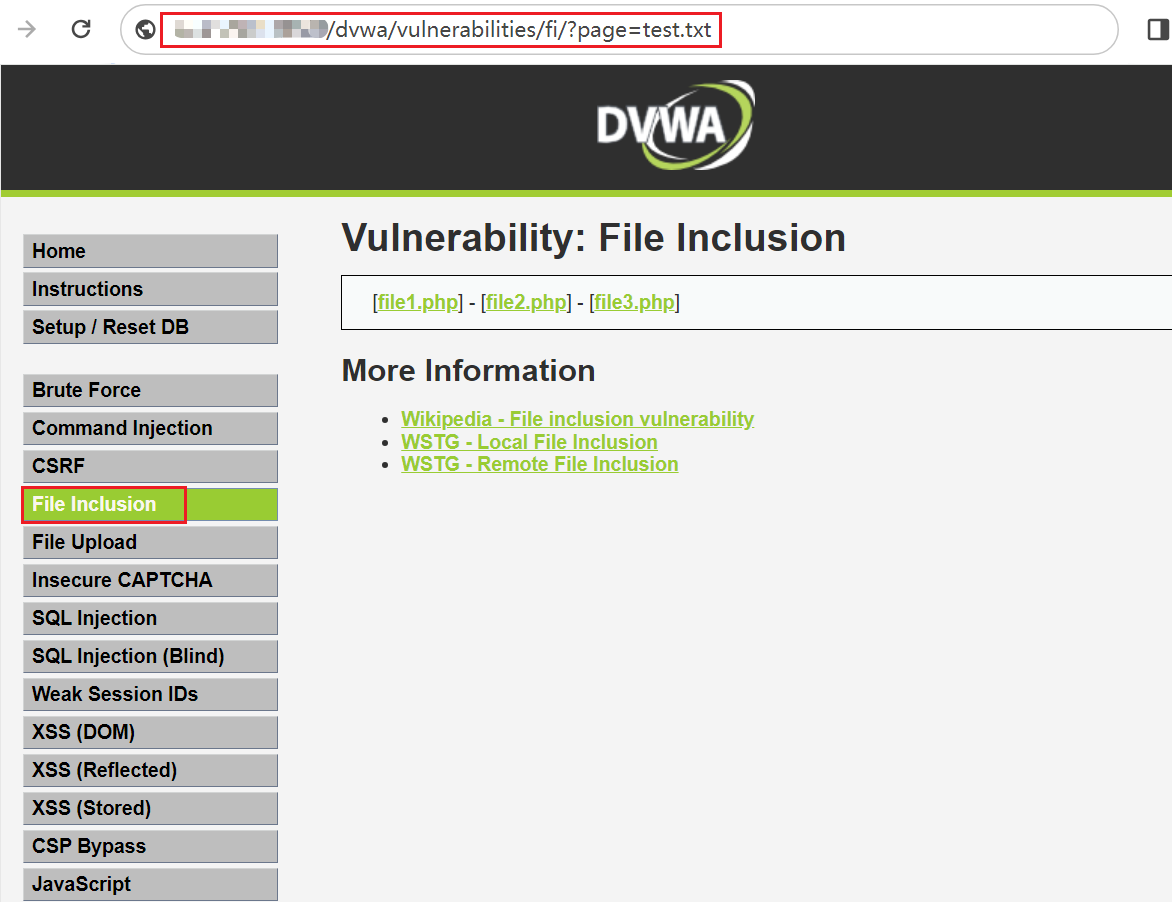Click the DVWA logo

tap(676, 125)
